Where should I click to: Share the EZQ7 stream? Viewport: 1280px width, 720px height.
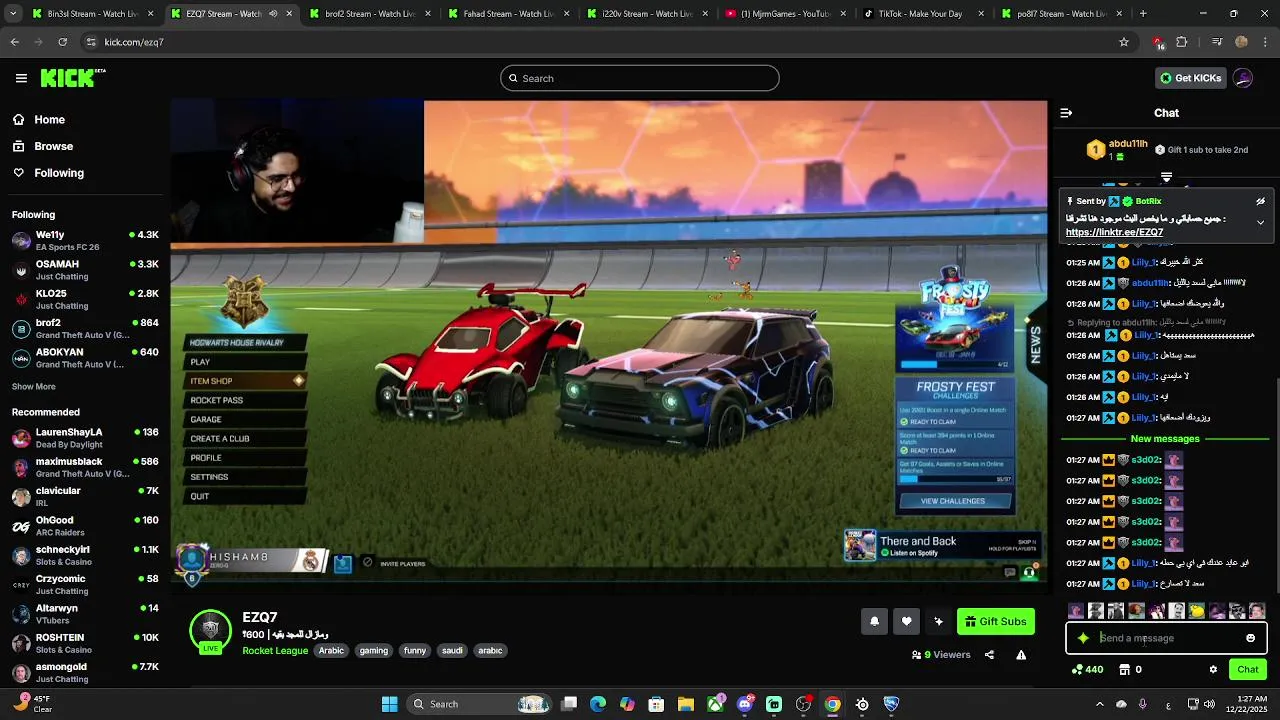coord(989,655)
